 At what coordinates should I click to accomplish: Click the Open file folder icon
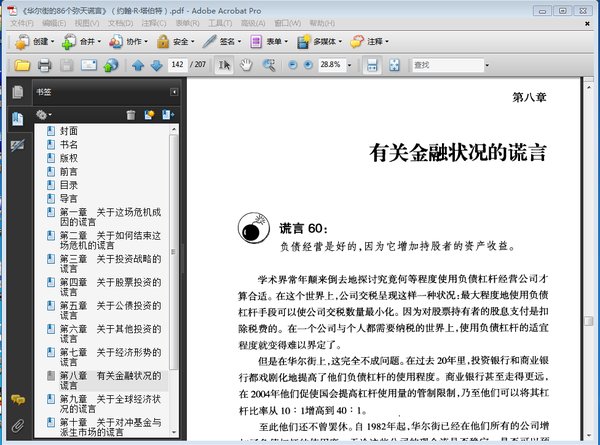tap(21, 65)
